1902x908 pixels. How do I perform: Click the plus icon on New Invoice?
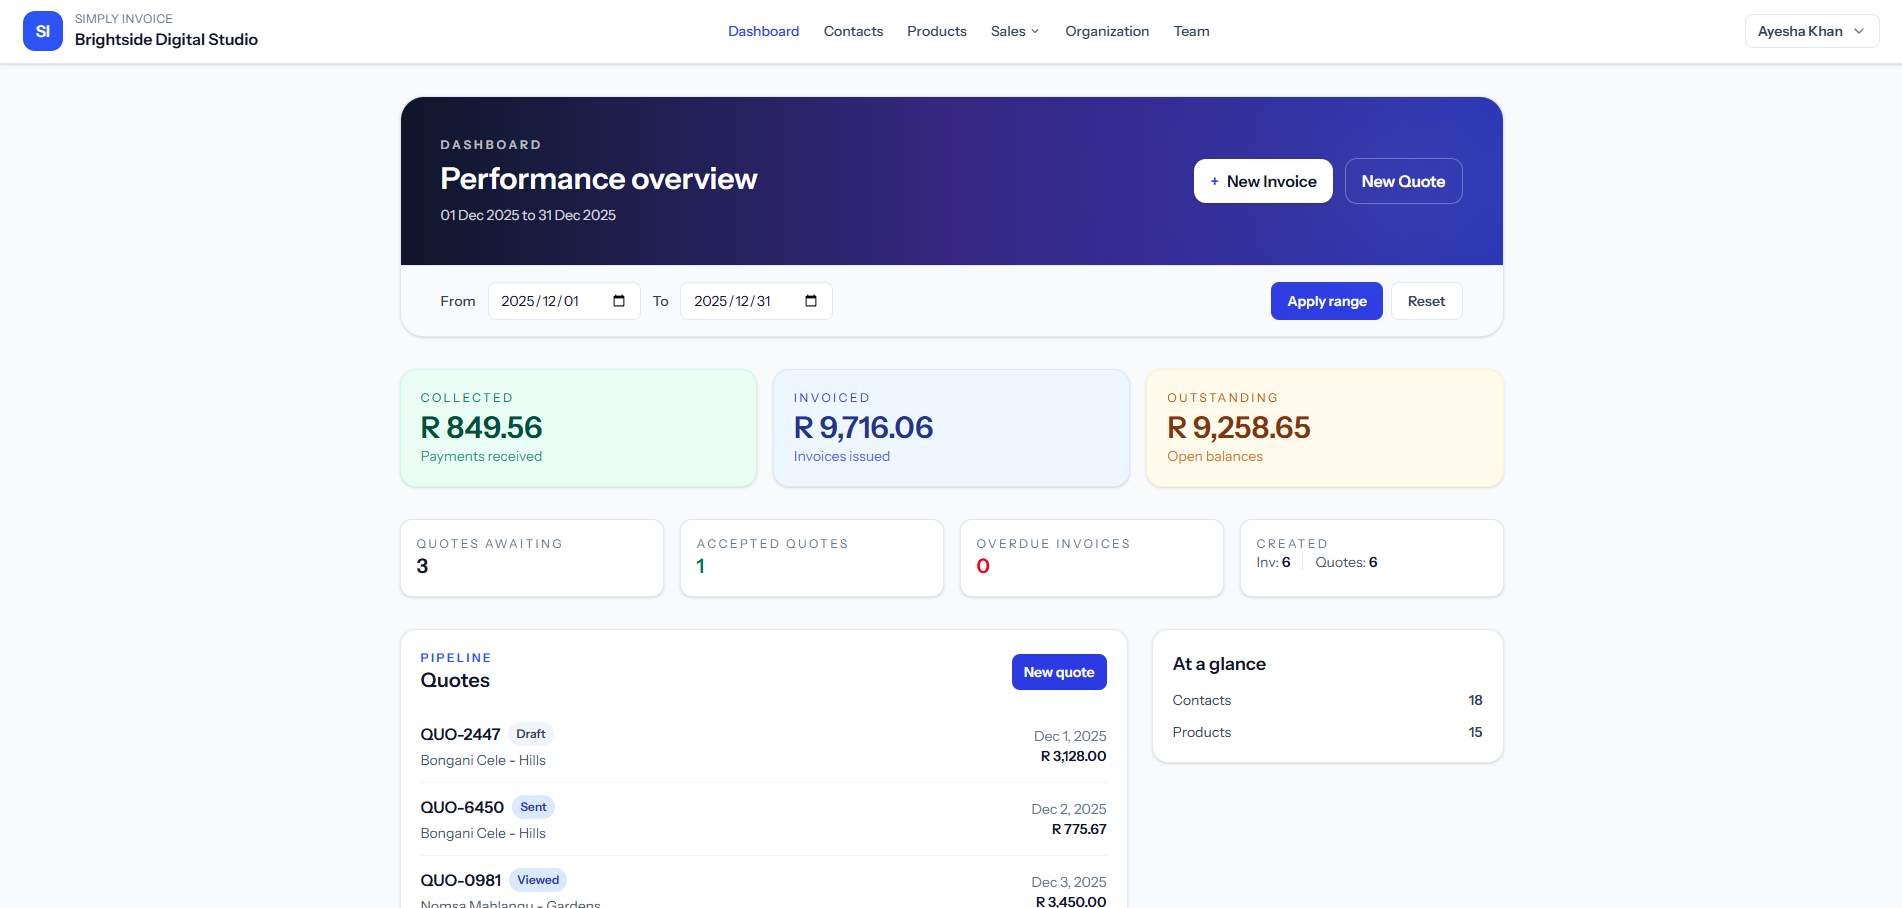coord(1214,182)
